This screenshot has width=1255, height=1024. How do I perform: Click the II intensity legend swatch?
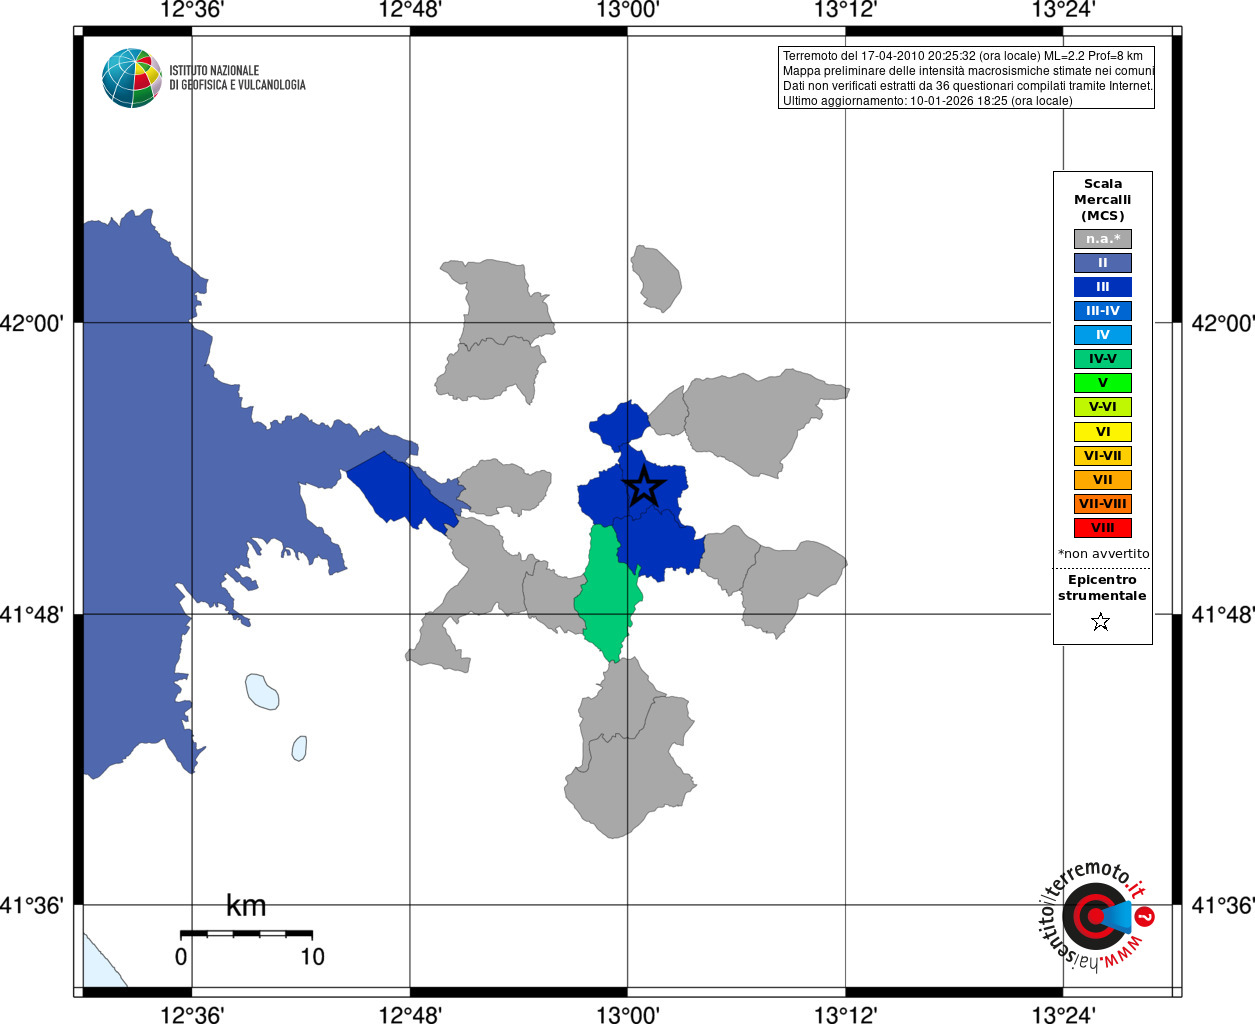tap(1103, 263)
